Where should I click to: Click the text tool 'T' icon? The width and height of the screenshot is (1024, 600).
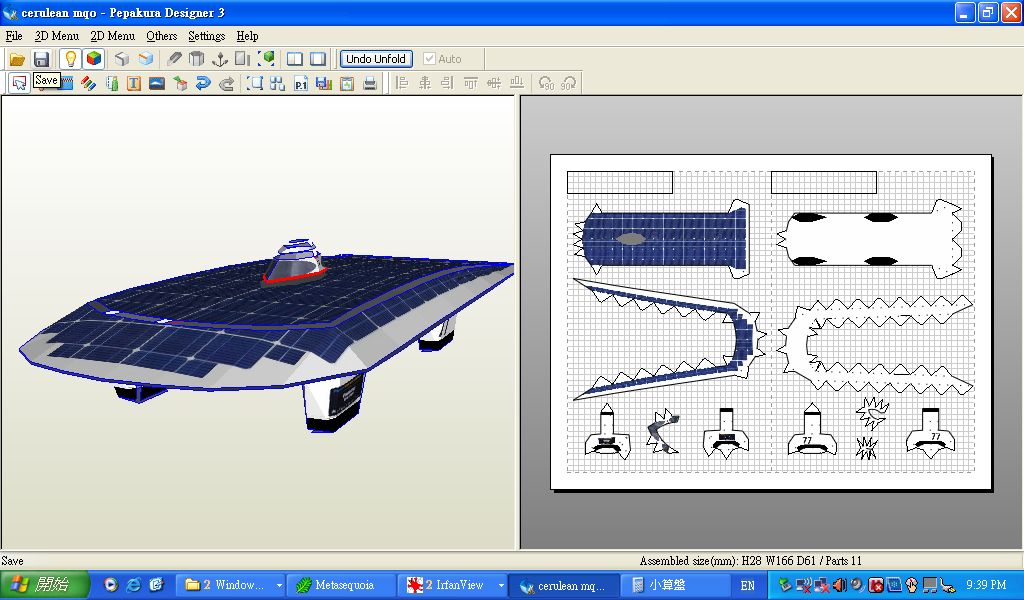(x=133, y=84)
